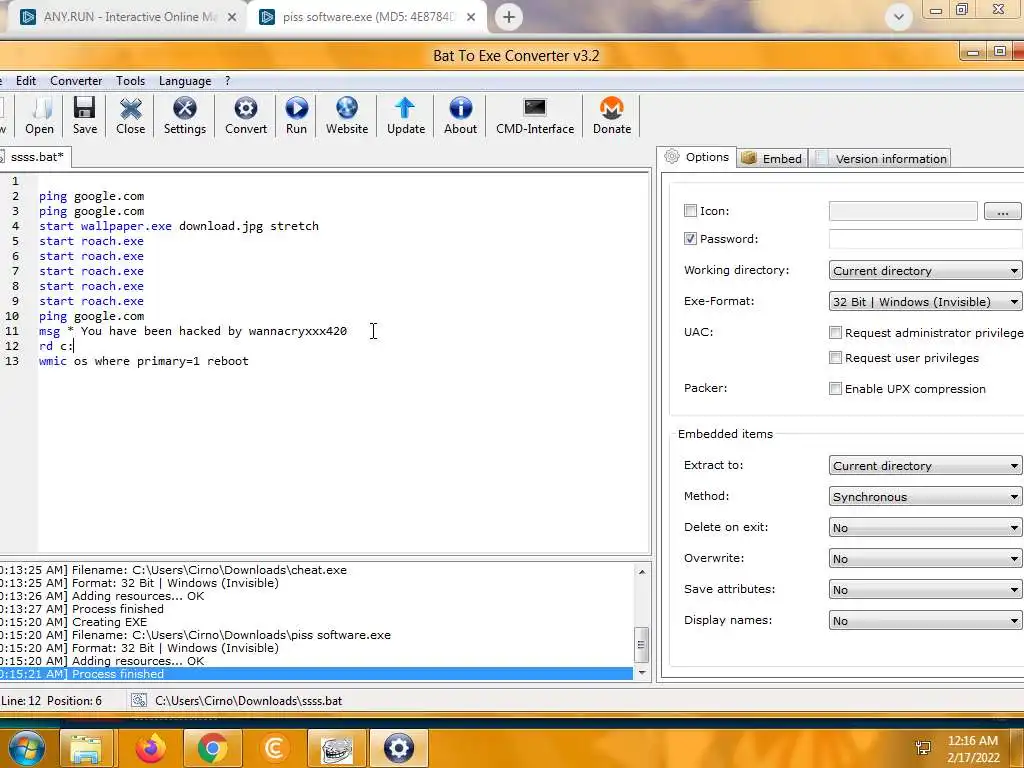Image resolution: width=1024 pixels, height=768 pixels.
Task: Show the About info icon
Action: (460, 116)
